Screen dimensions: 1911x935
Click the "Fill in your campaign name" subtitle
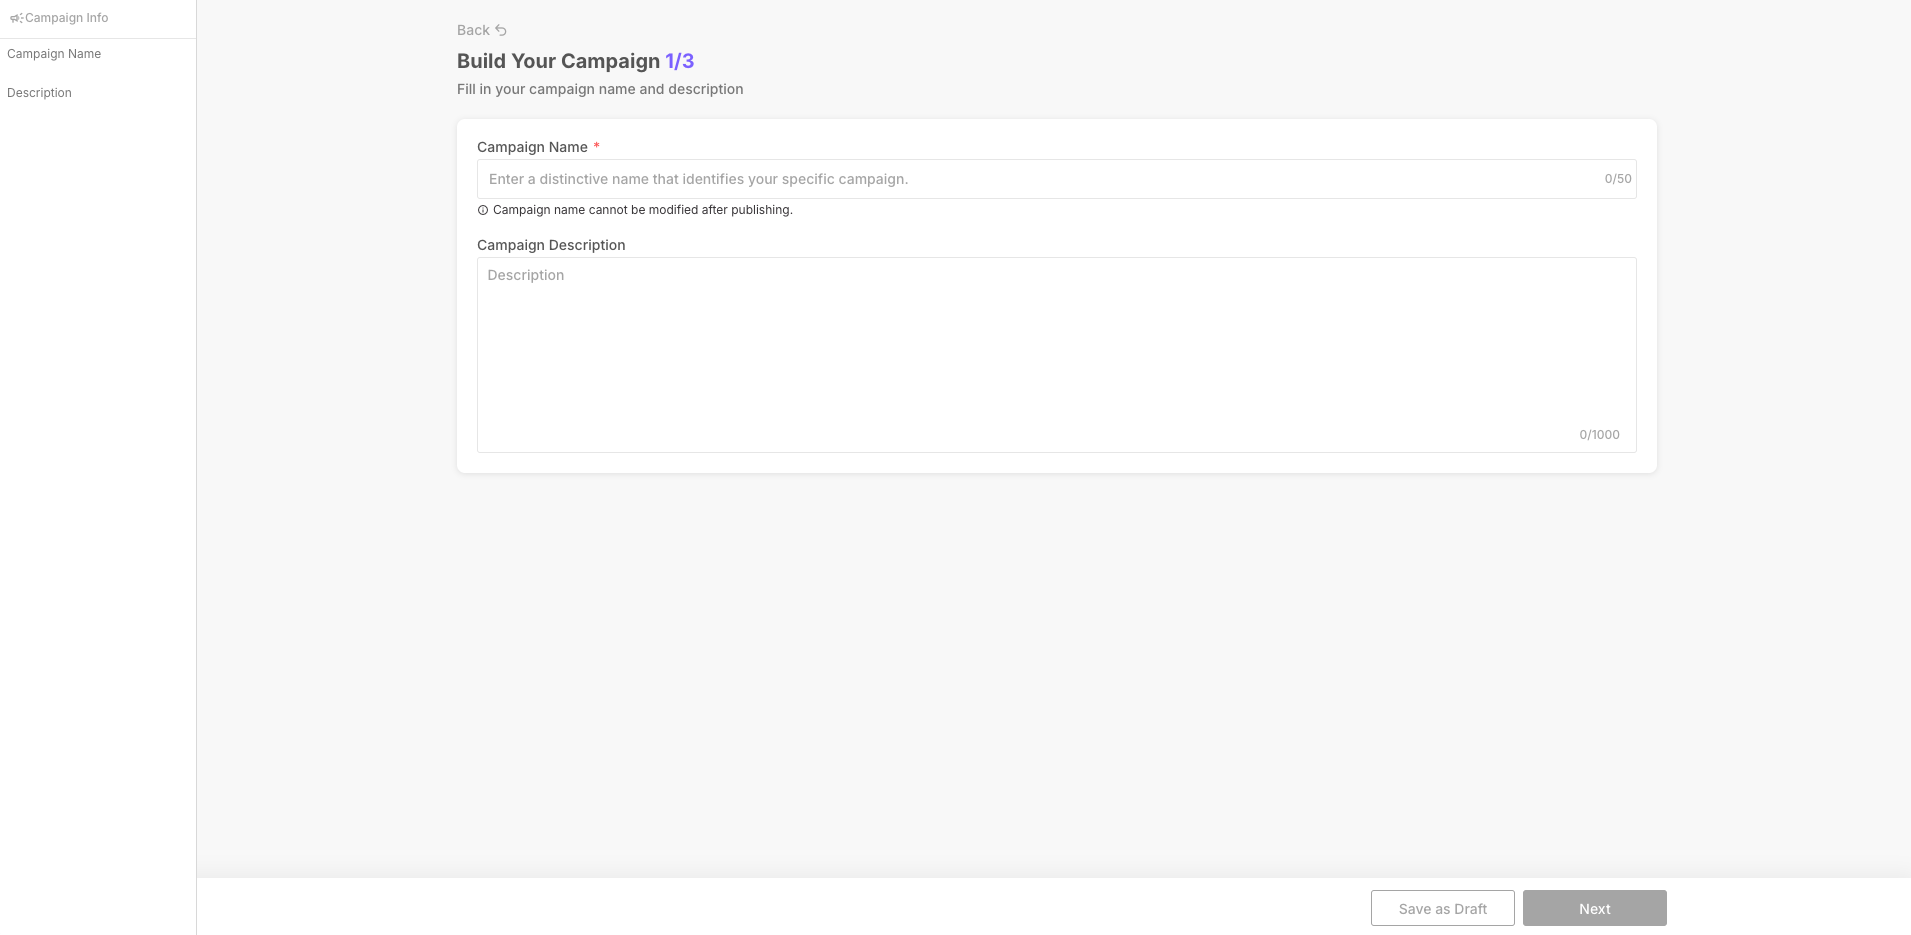pos(600,89)
